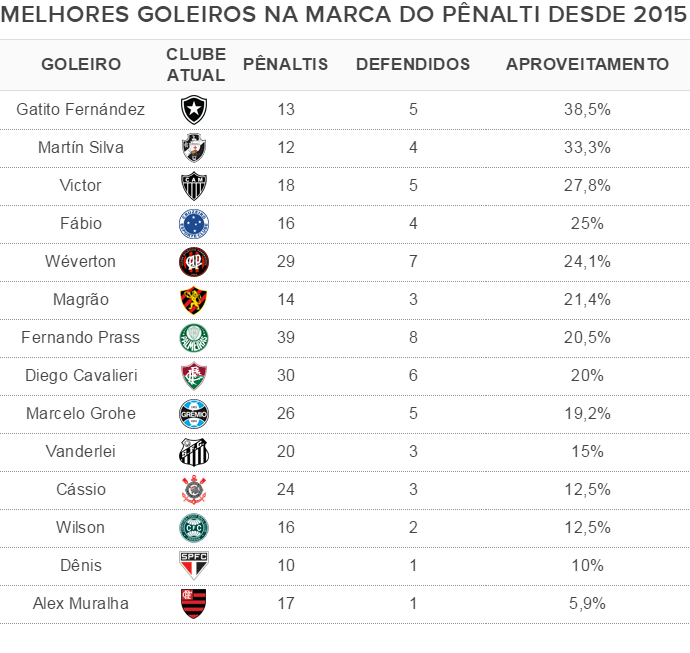This screenshot has width=690, height=653.
Task: Click the Vasco crest beside Martín Silva
Action: 193,148
